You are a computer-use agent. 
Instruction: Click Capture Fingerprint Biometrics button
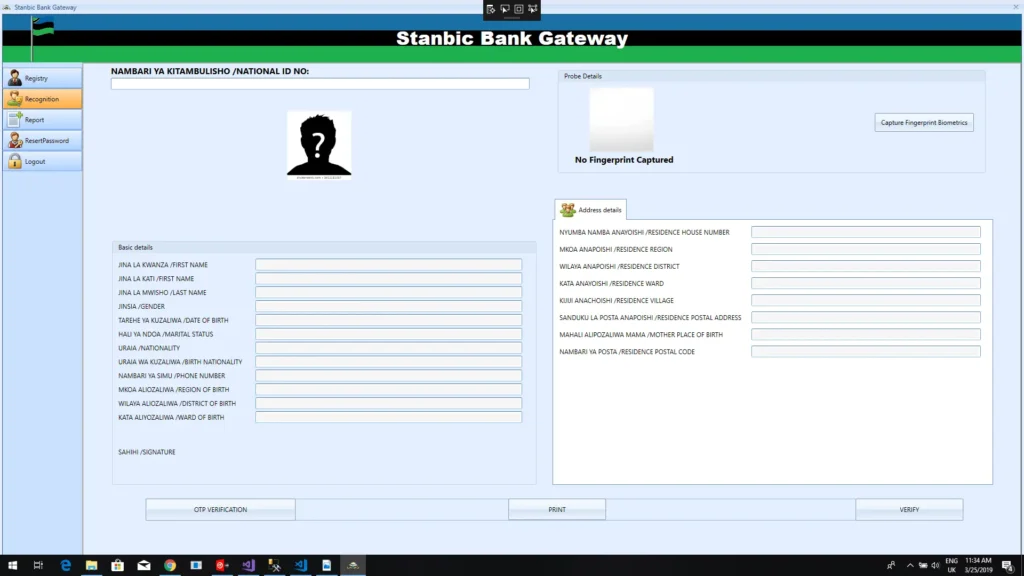(x=924, y=123)
